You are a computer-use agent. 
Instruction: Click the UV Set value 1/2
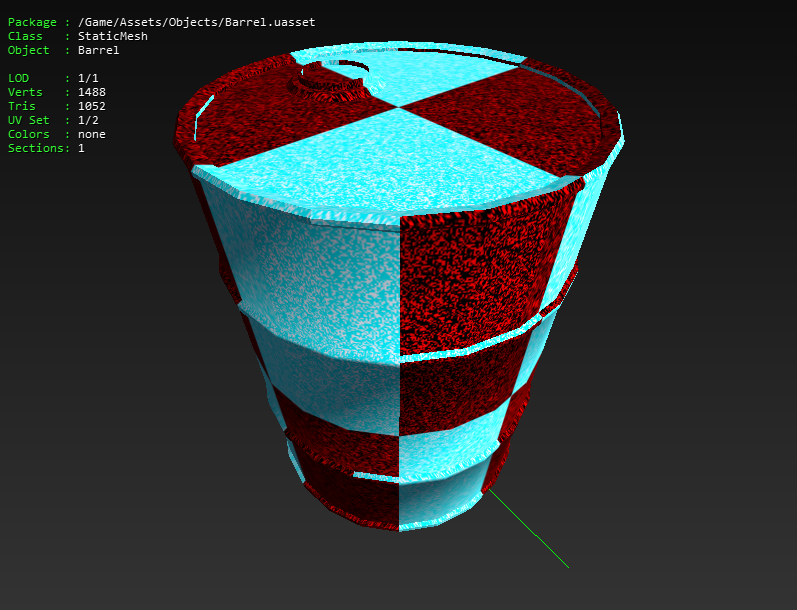(x=88, y=120)
